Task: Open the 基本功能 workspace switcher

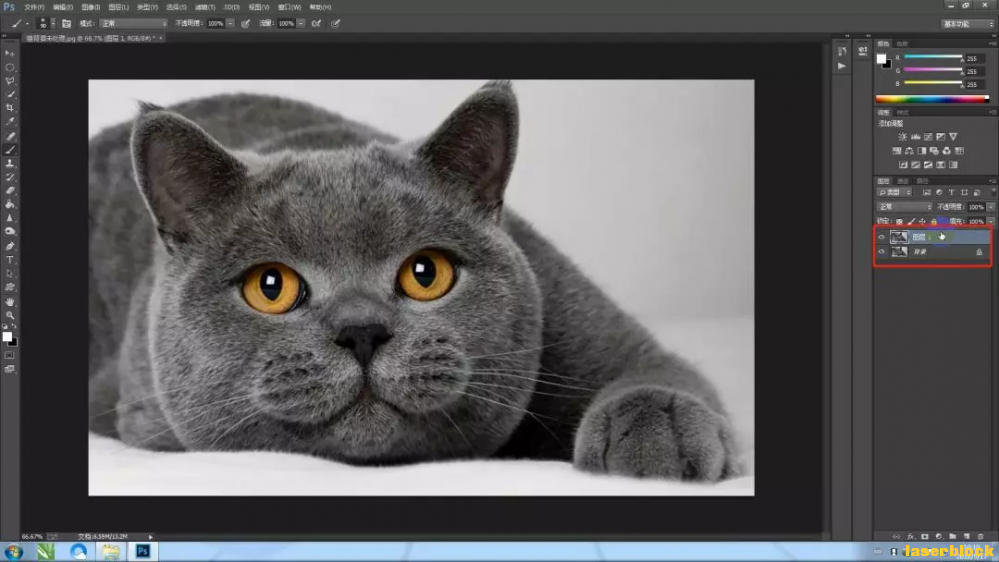Action: point(966,23)
